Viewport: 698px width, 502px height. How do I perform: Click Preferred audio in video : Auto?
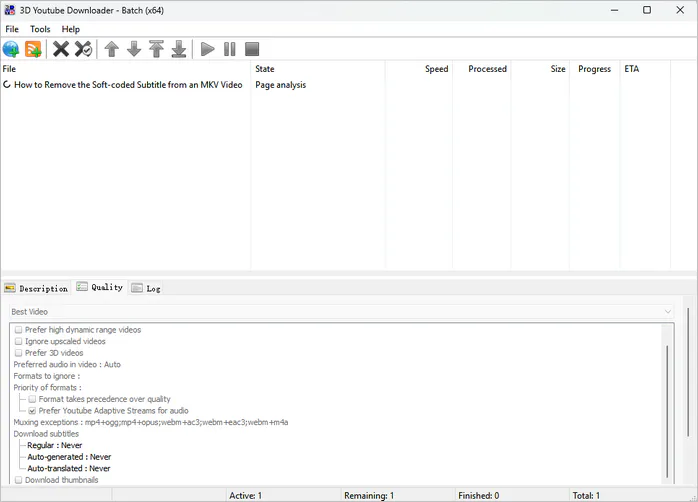click(67, 364)
